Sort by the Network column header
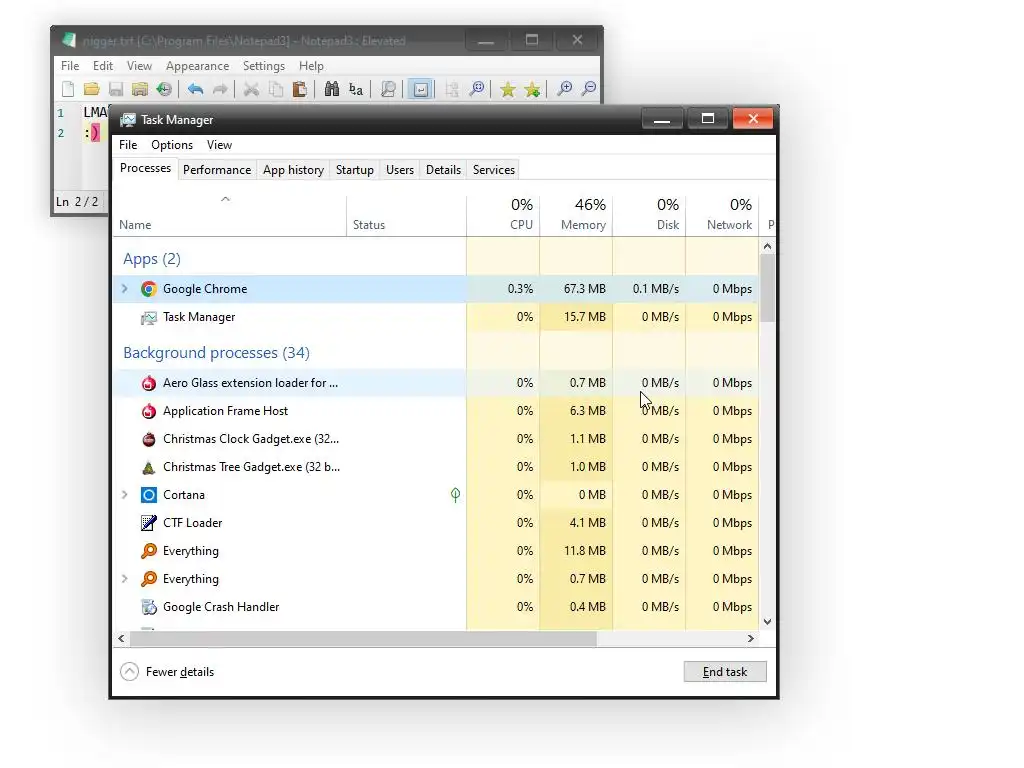The width and height of the screenshot is (1024, 768). pyautogui.click(x=722, y=214)
